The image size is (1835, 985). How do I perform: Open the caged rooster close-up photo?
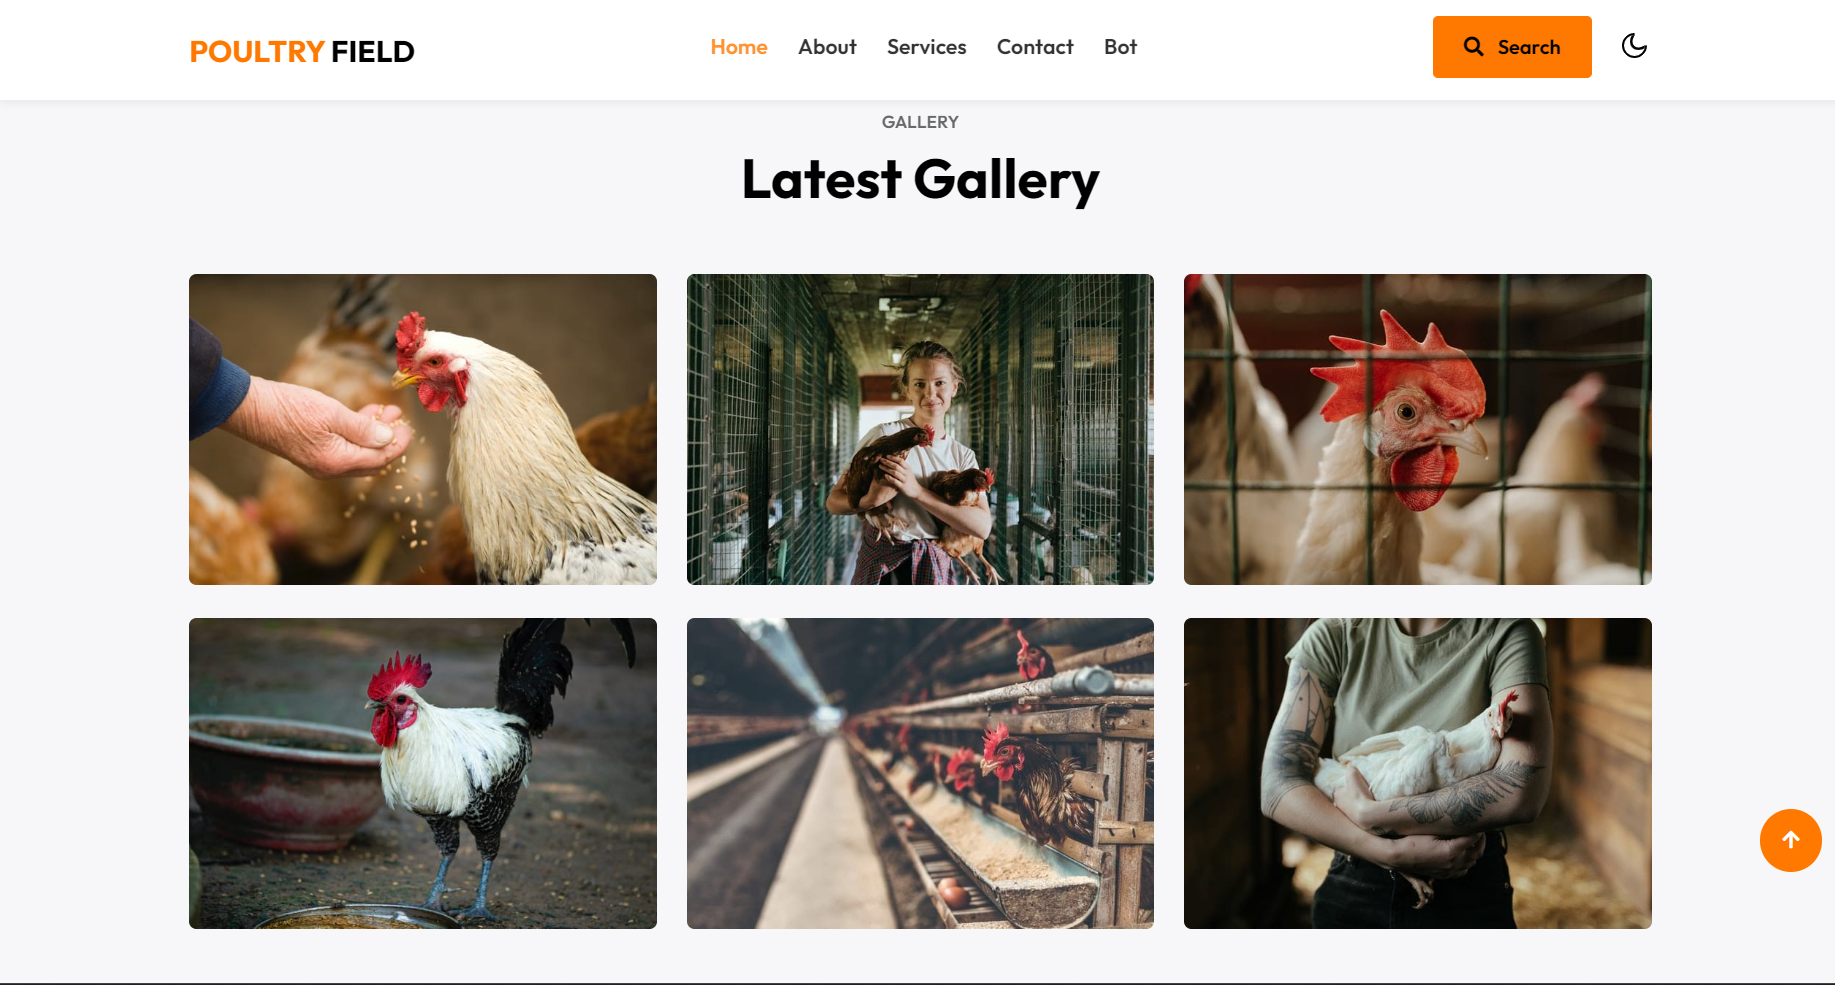tap(1418, 429)
